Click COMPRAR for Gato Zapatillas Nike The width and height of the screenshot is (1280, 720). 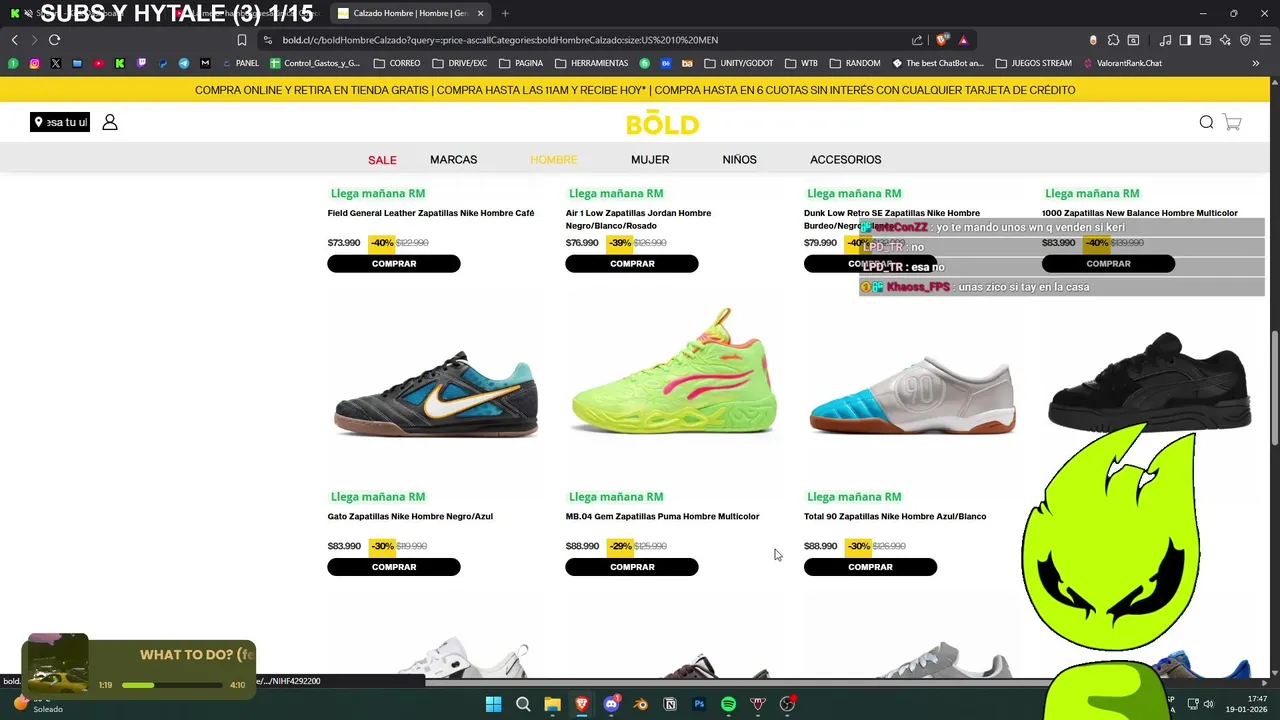394,567
